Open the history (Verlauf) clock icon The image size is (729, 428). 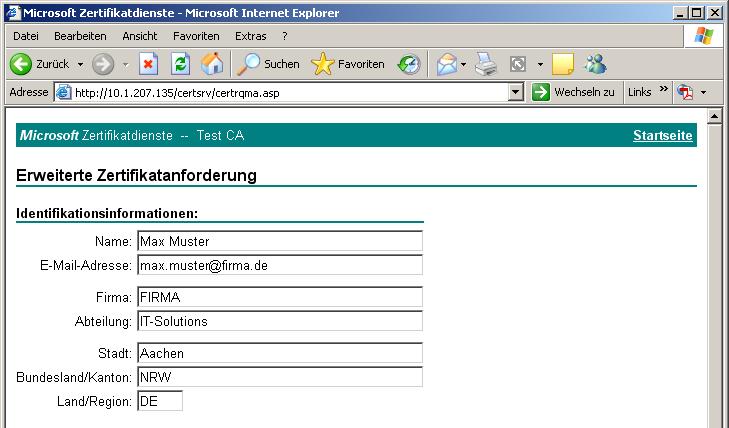click(x=409, y=64)
